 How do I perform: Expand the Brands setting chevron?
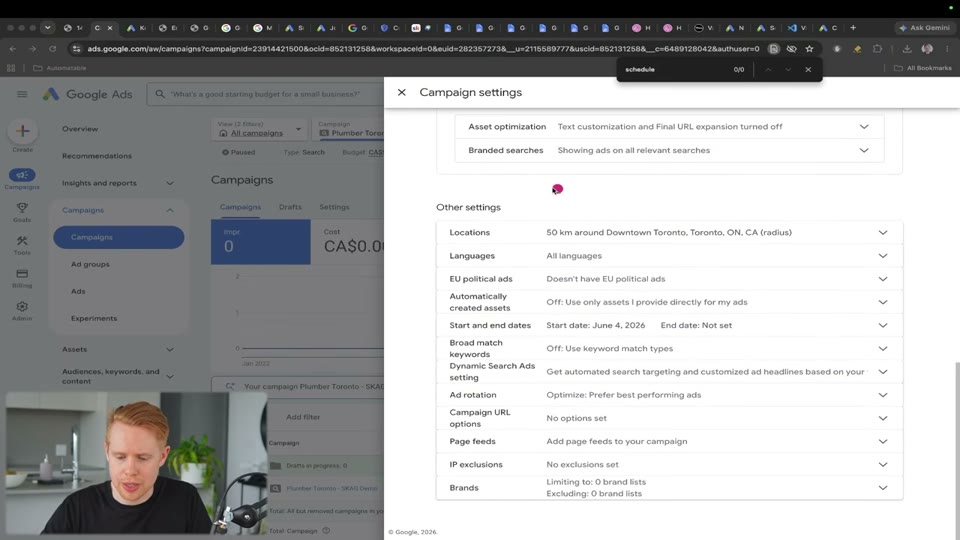tap(882, 488)
